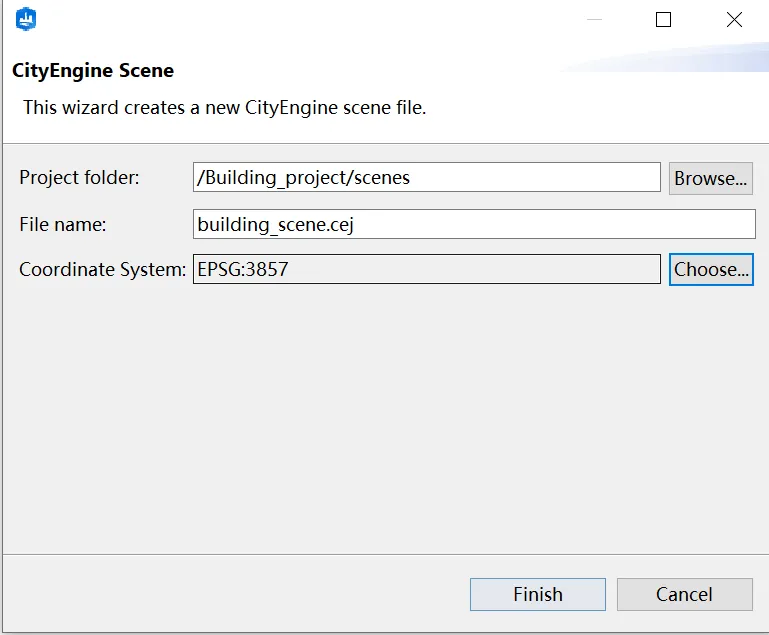
Task: Select the Coordinate System EPSG:3857 field
Action: point(426,269)
